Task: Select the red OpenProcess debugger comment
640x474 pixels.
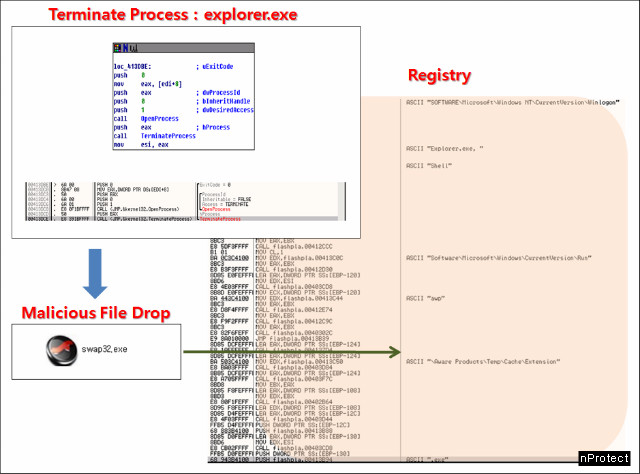Action: [216, 209]
